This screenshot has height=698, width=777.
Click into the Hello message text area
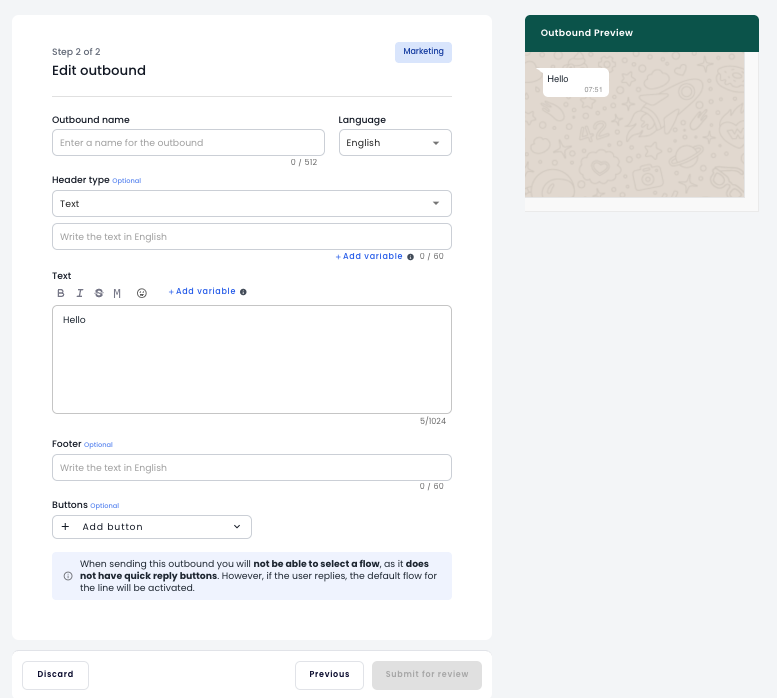[252, 360]
